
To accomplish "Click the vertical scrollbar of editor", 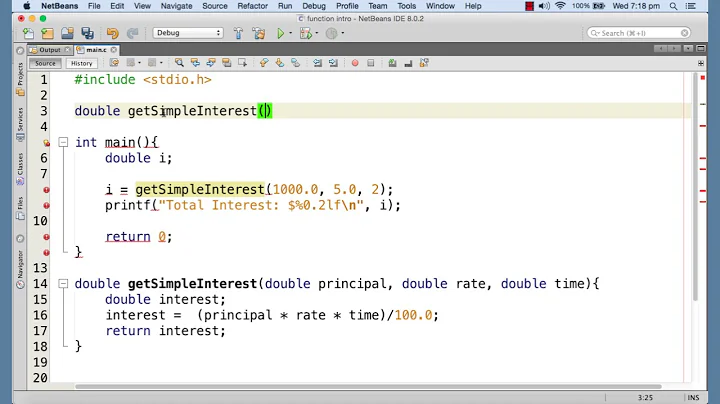I will (x=695, y=187).
